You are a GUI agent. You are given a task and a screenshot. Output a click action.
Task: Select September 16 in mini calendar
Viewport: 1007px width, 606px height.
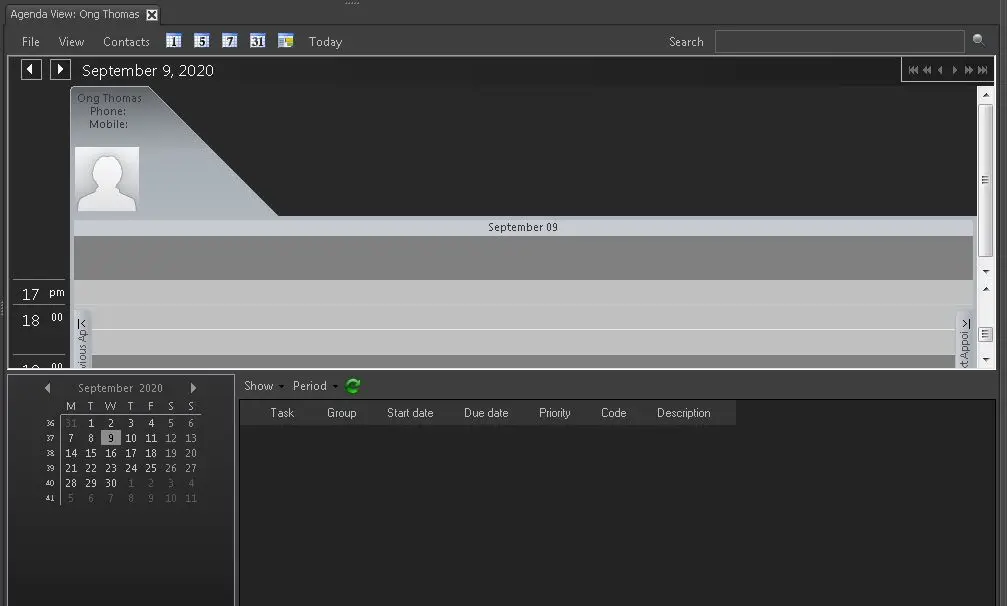pyautogui.click(x=111, y=453)
